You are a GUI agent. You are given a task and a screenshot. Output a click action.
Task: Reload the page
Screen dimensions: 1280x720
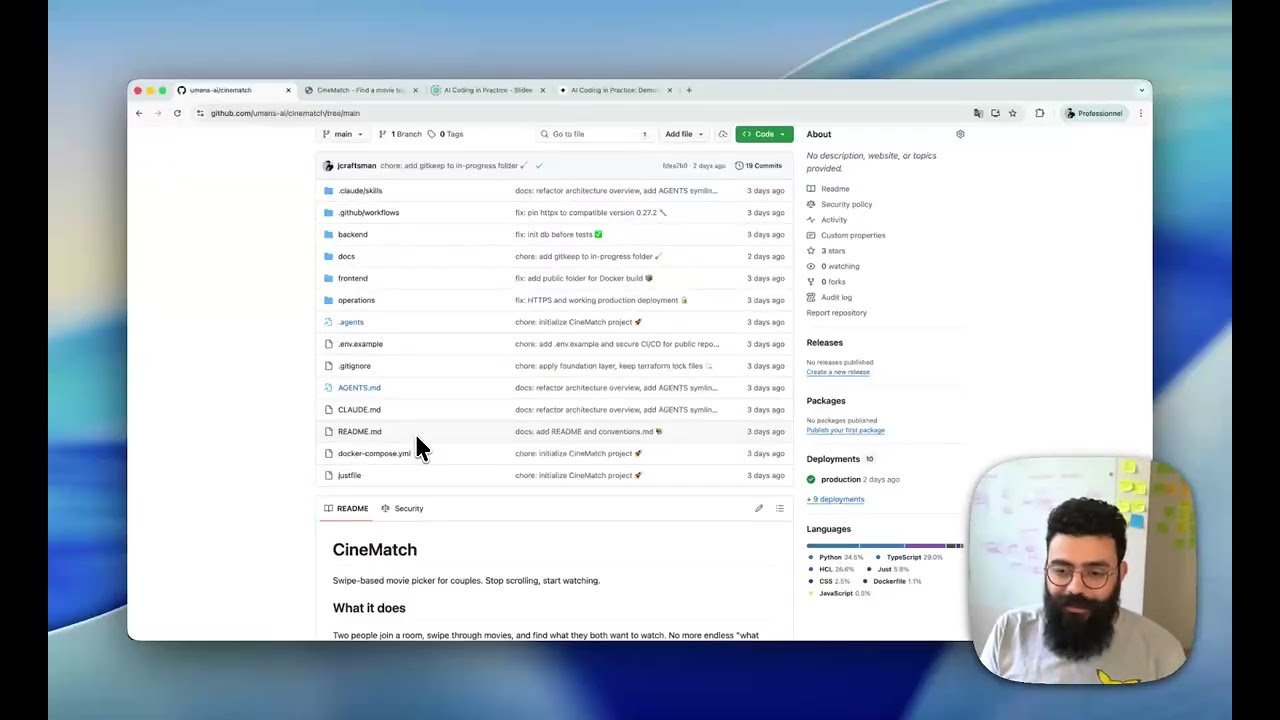pyautogui.click(x=177, y=113)
